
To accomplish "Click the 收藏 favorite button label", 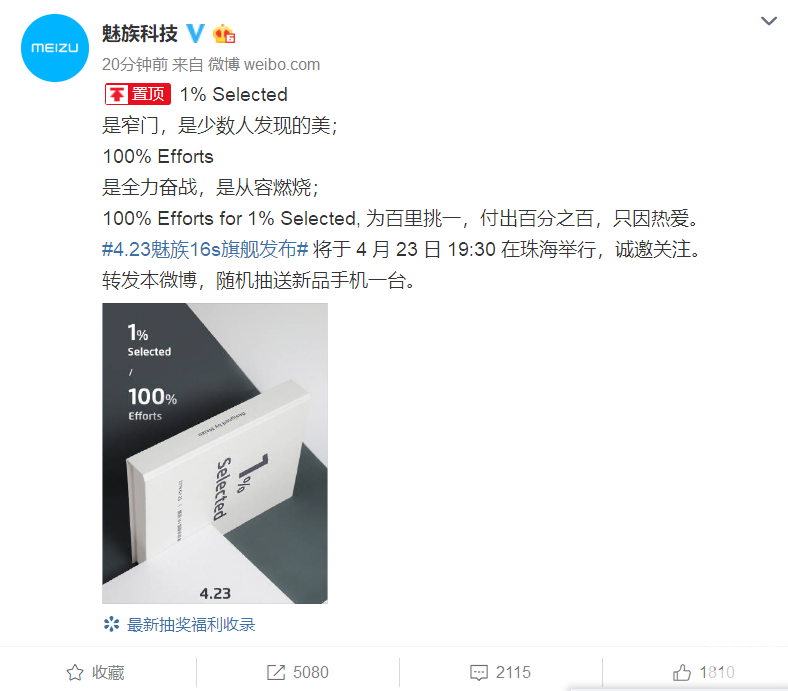I will click(x=108, y=672).
